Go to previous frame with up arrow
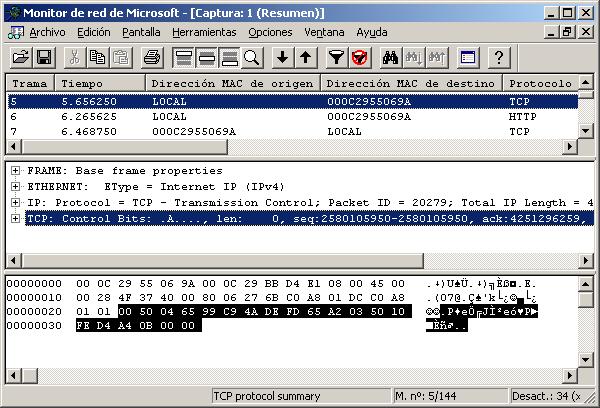 pos(306,57)
